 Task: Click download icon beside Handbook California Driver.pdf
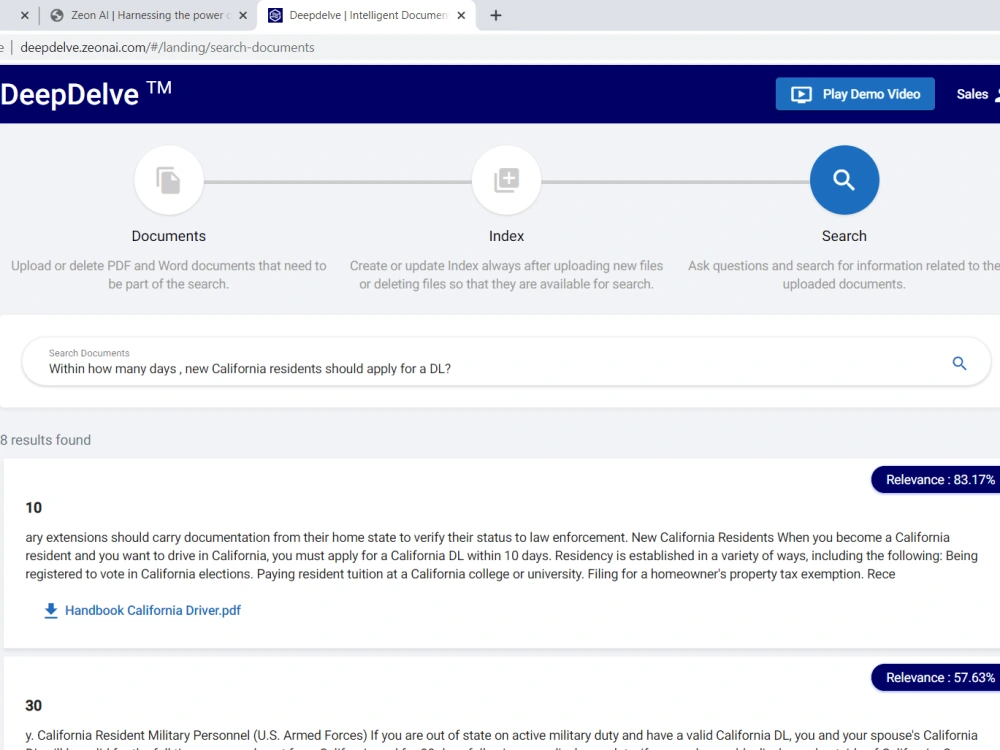(x=51, y=610)
